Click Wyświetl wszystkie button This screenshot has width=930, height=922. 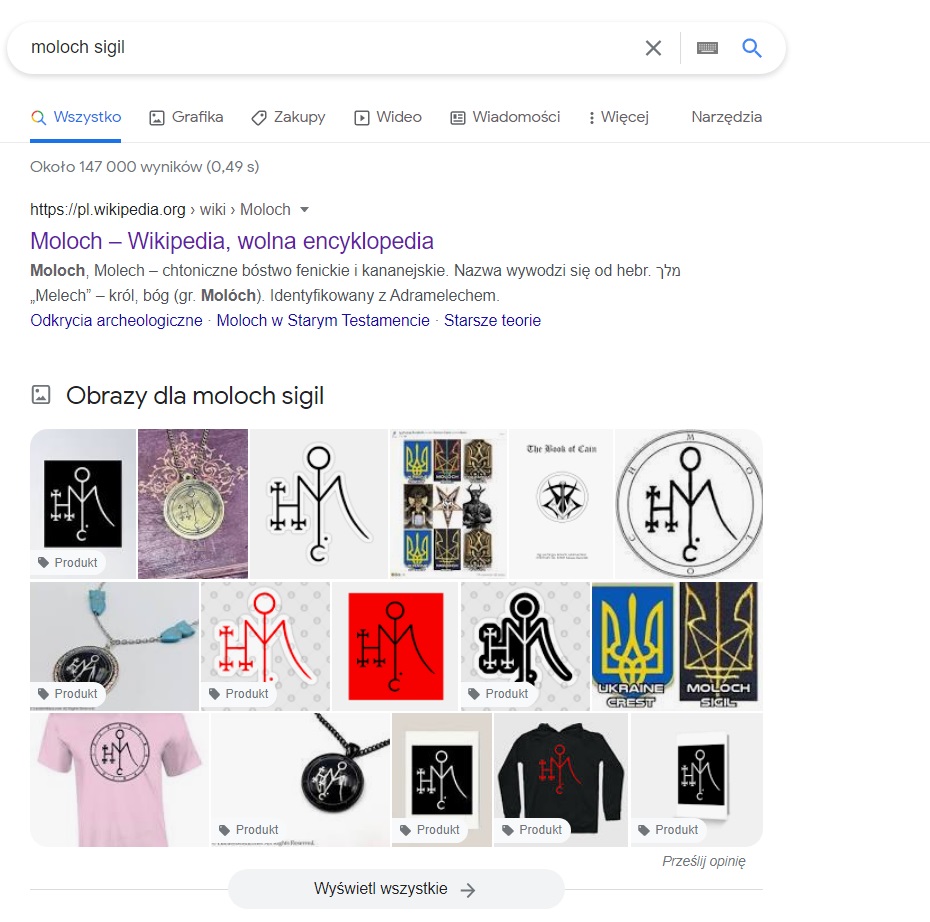(x=396, y=889)
